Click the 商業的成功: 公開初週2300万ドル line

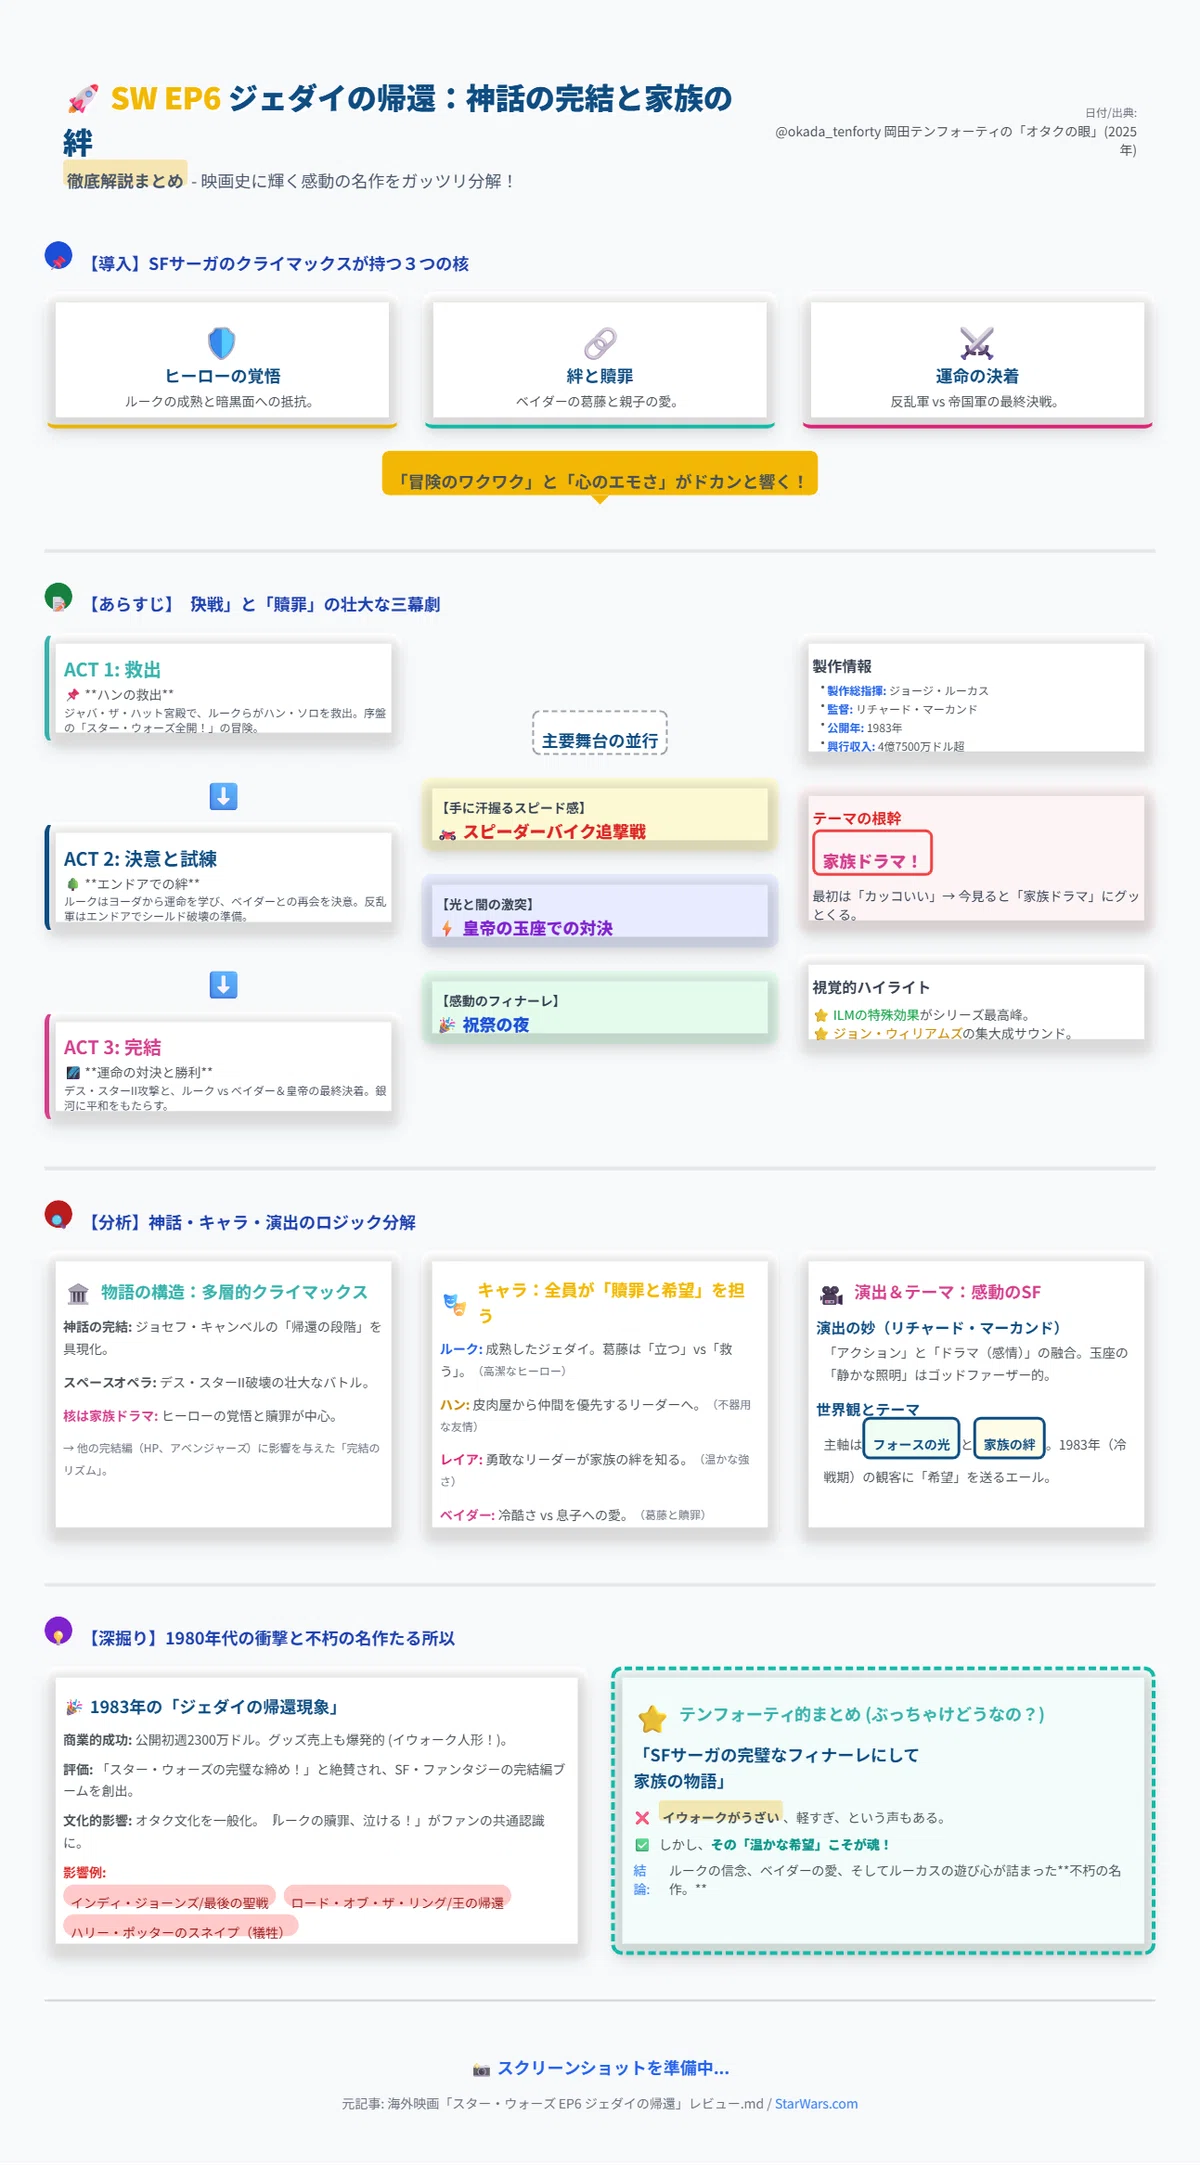click(289, 1740)
